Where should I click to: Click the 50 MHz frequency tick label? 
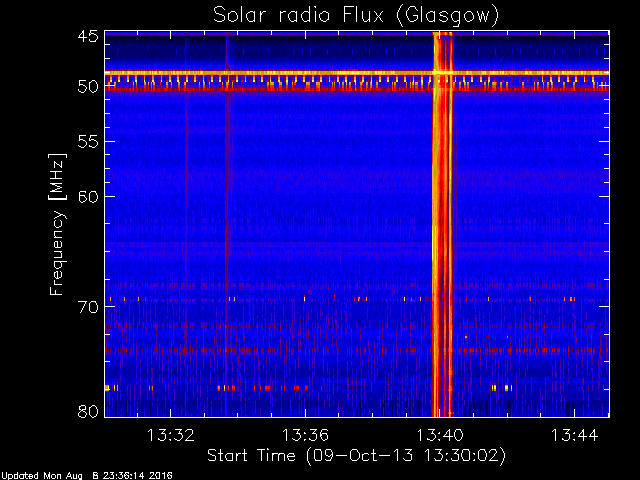(x=88, y=86)
